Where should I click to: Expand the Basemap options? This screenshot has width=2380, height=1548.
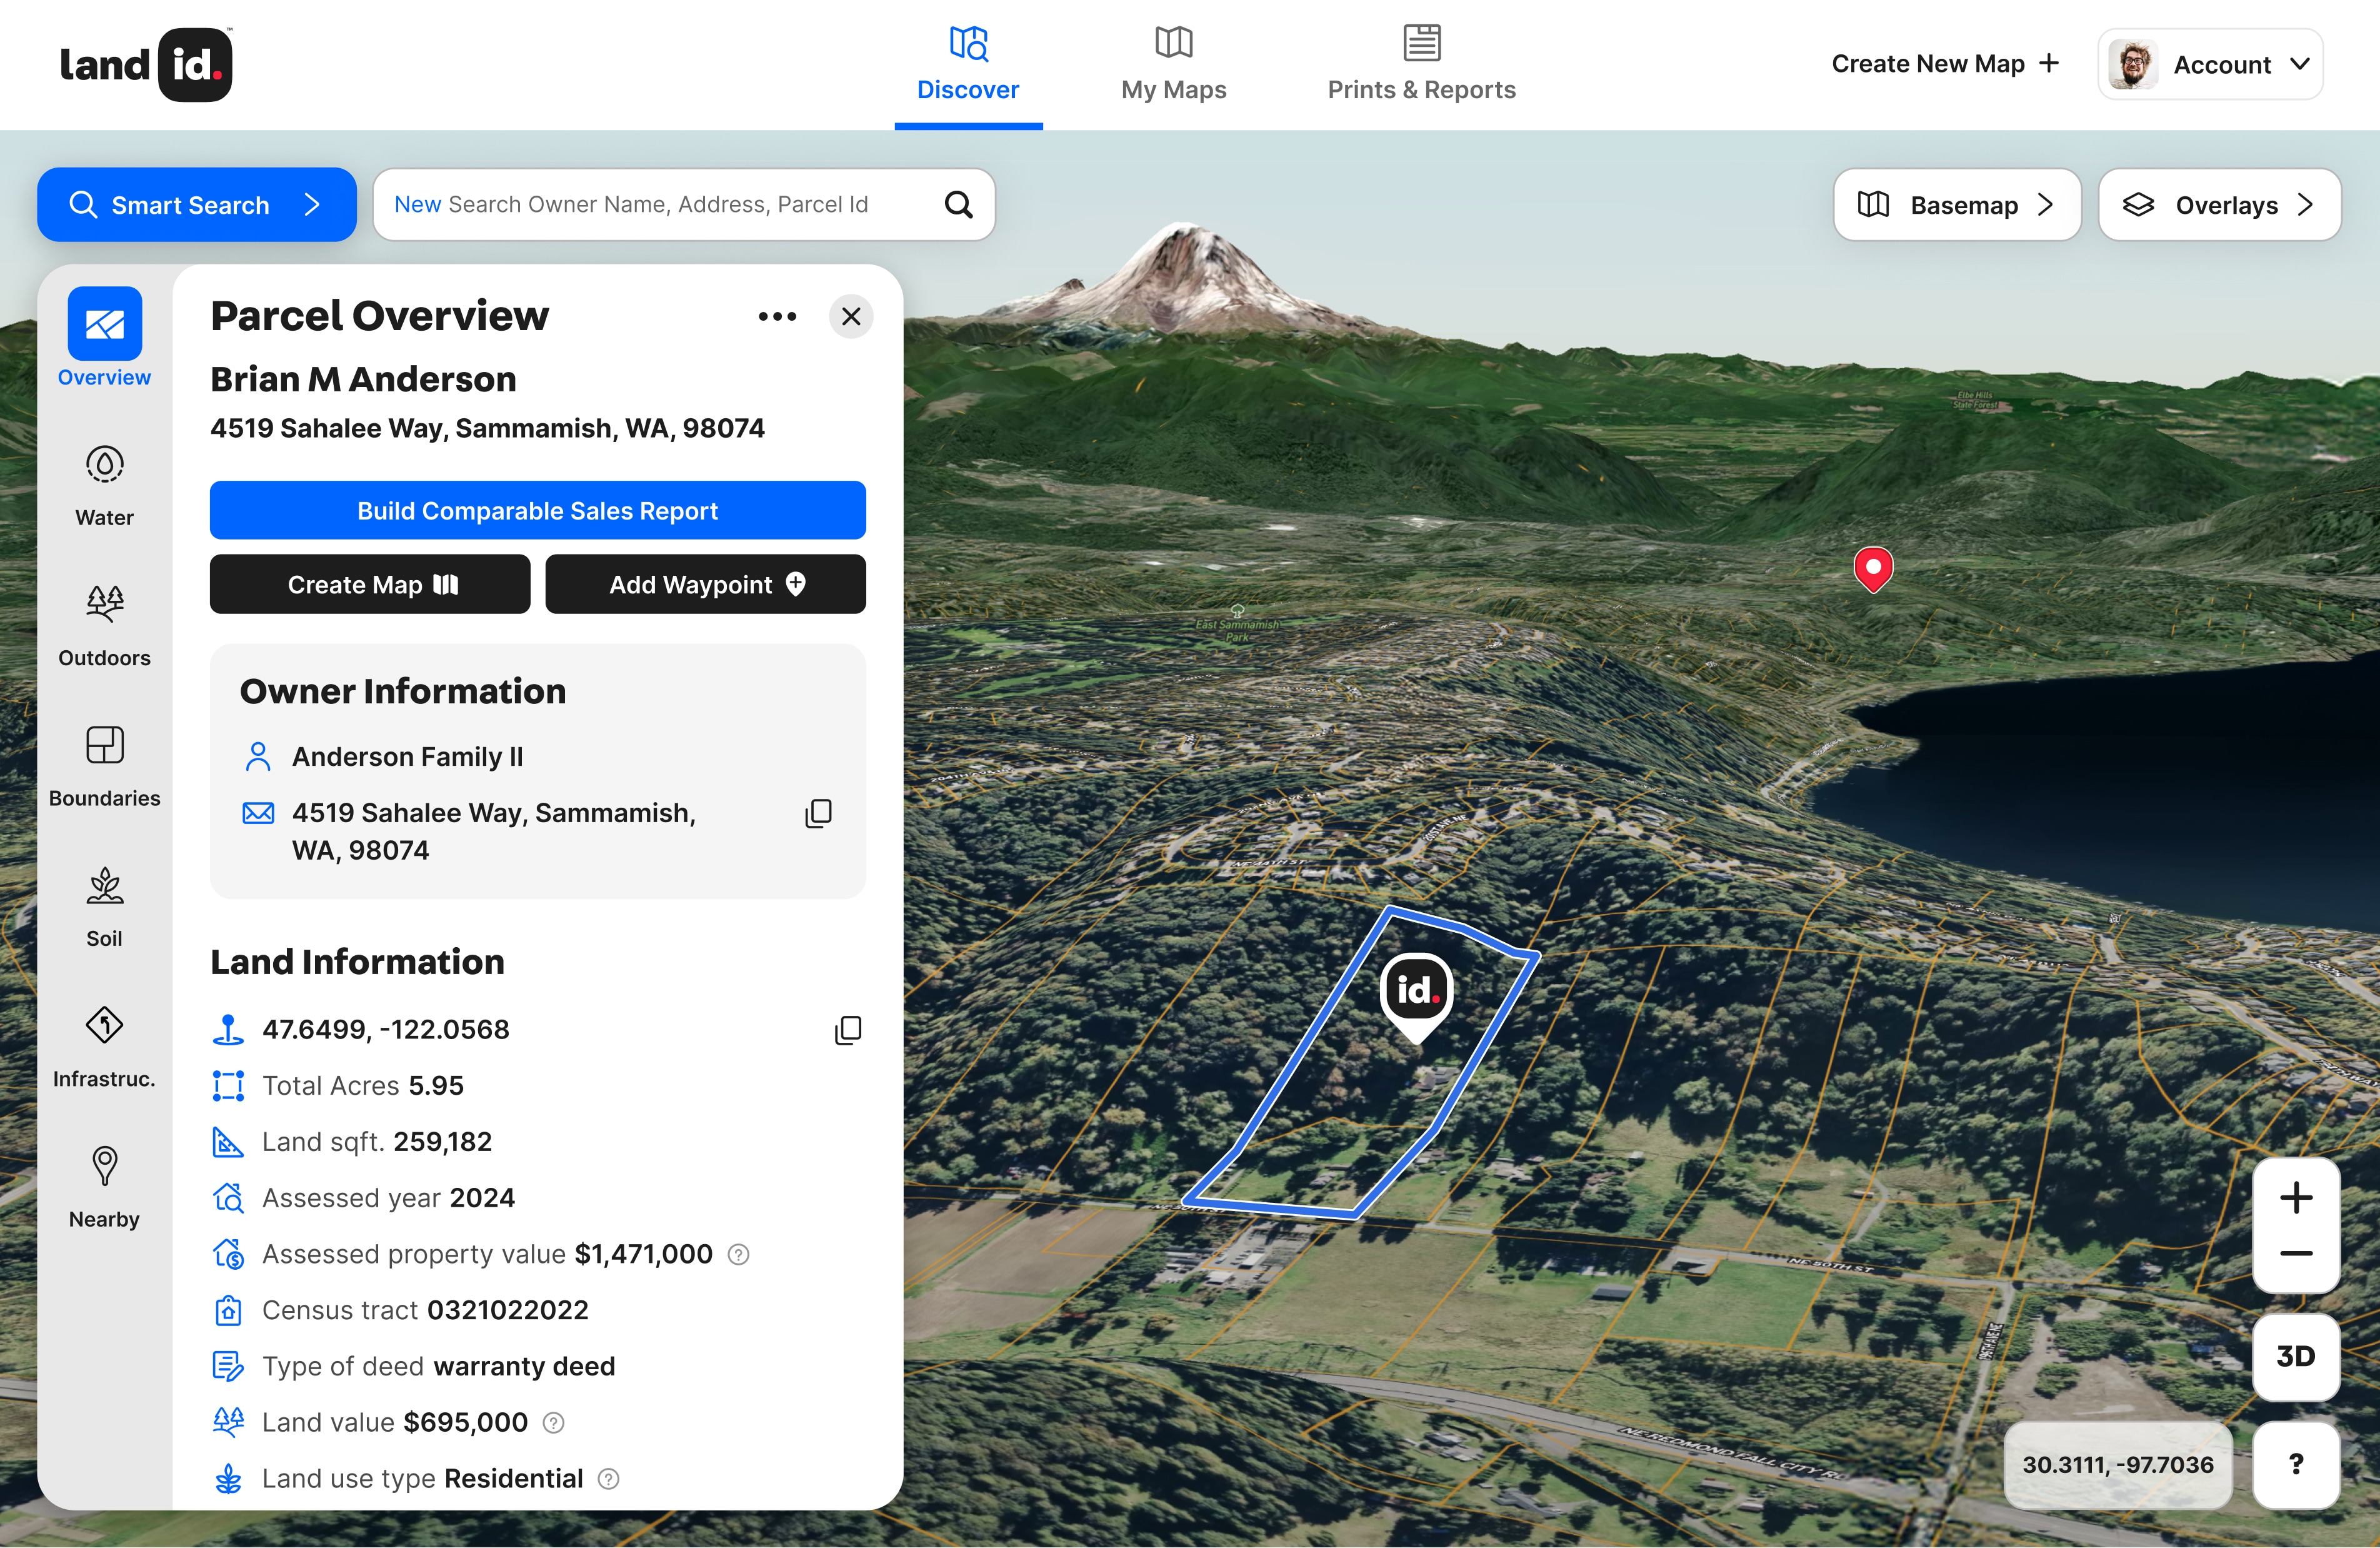pyautogui.click(x=1956, y=205)
